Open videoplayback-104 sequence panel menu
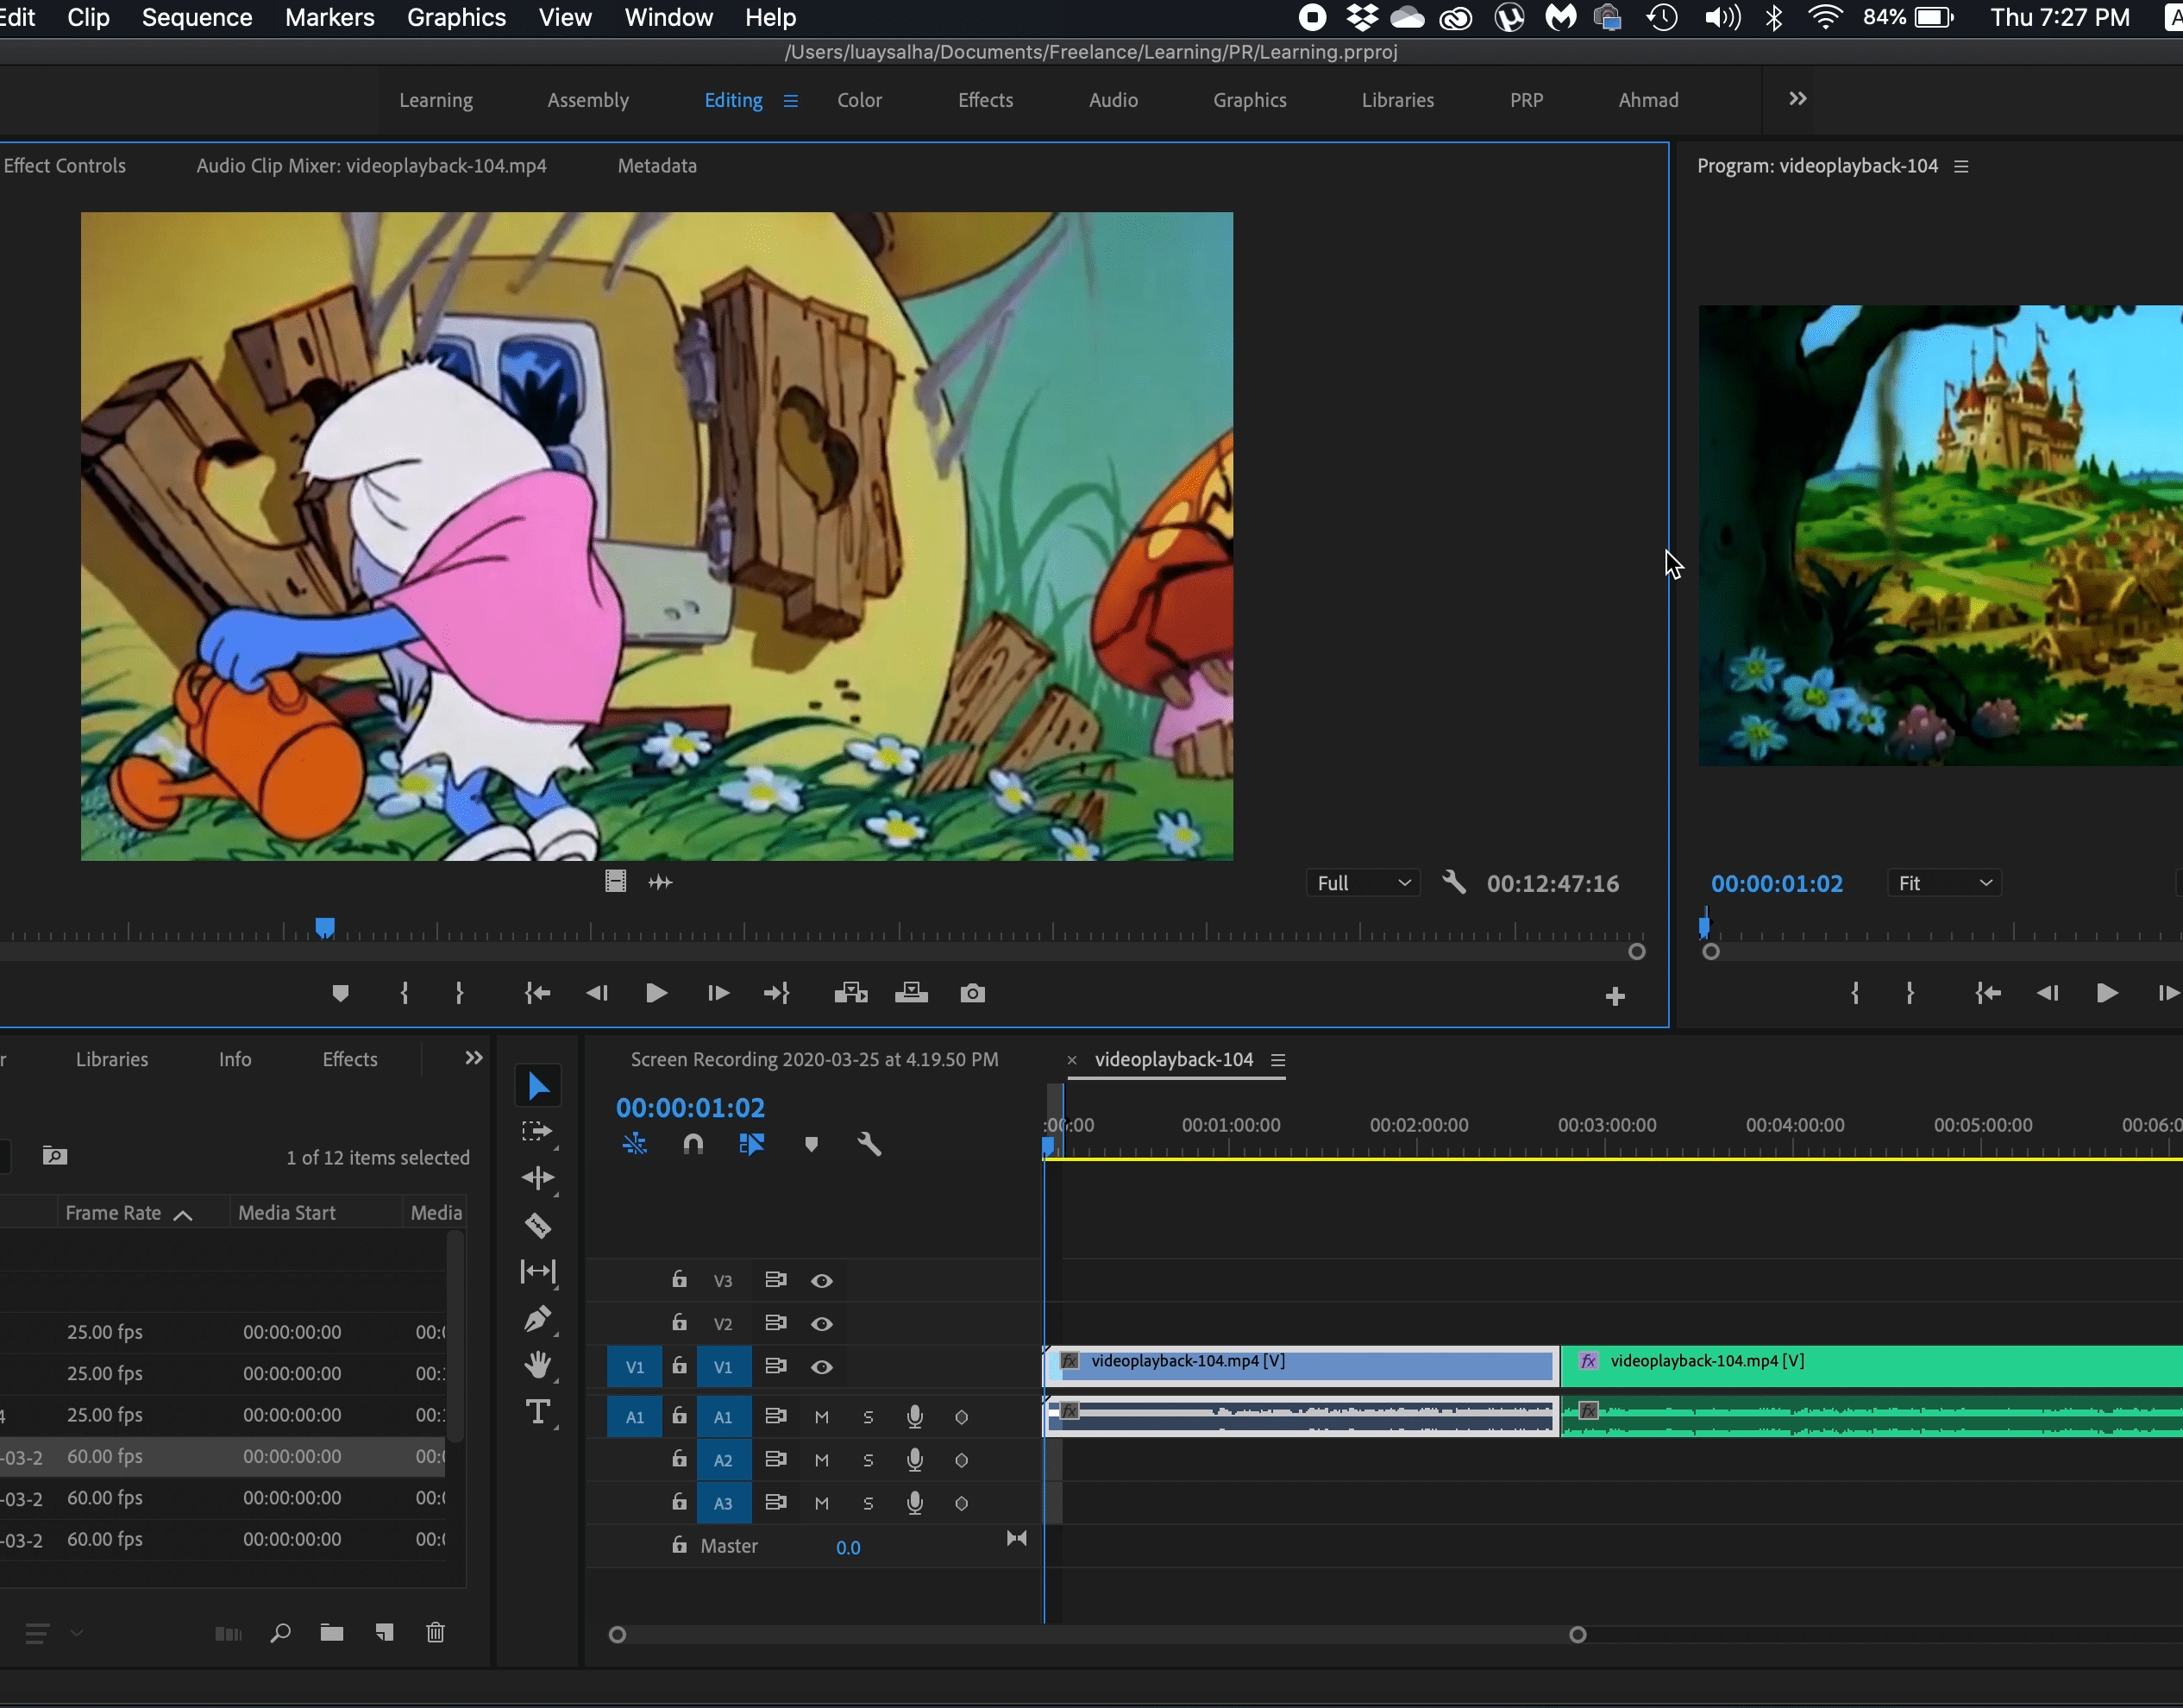The width and height of the screenshot is (2183, 1708). tap(1278, 1060)
